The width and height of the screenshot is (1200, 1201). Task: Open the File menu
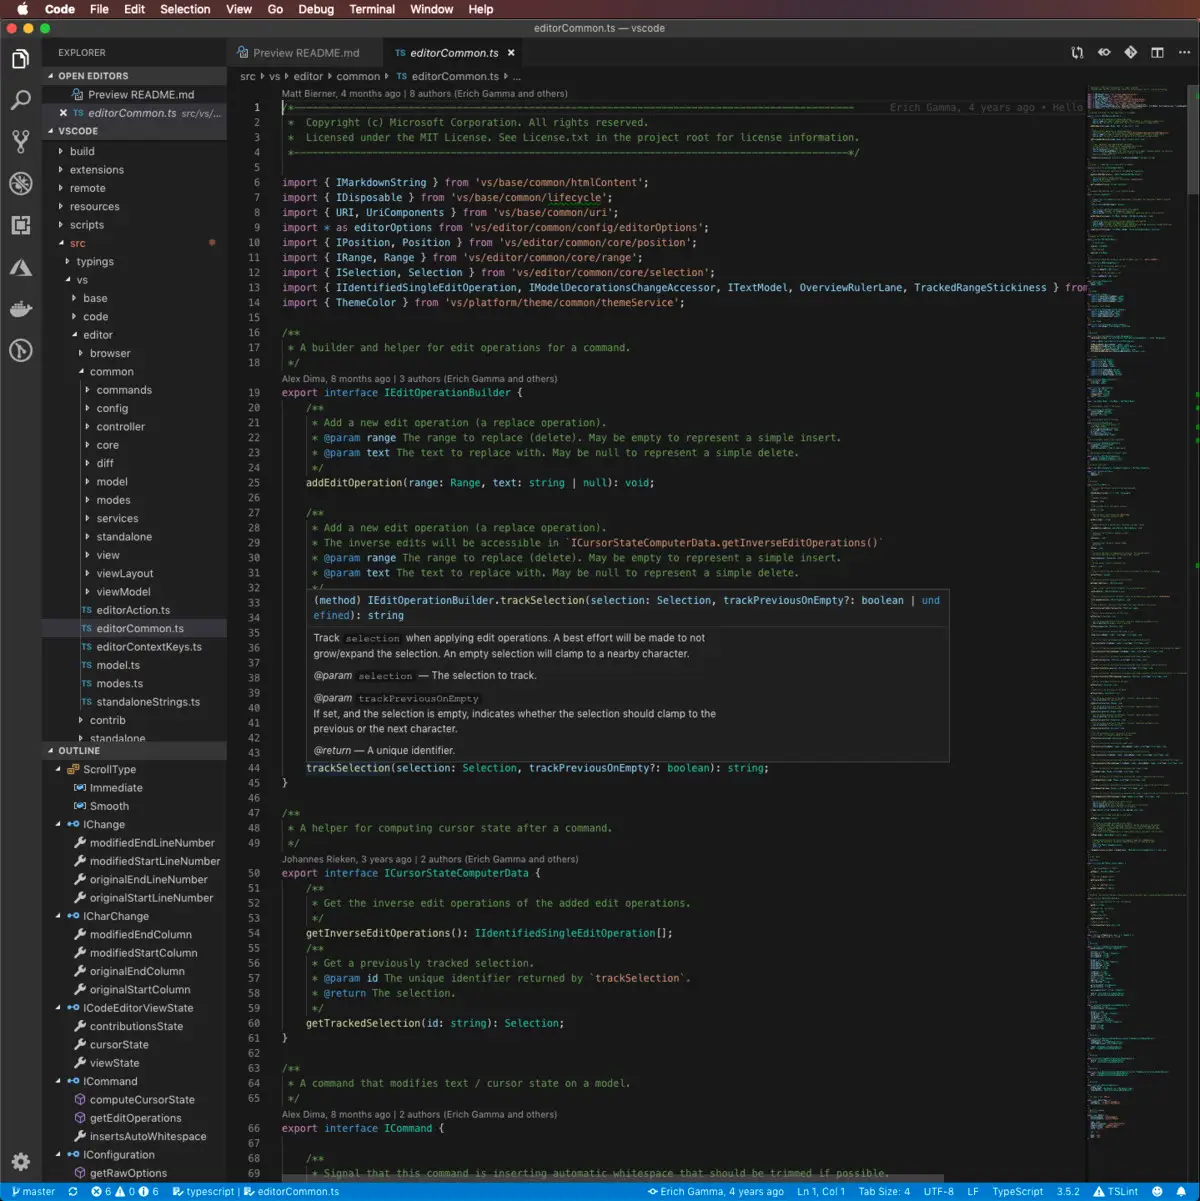(99, 9)
